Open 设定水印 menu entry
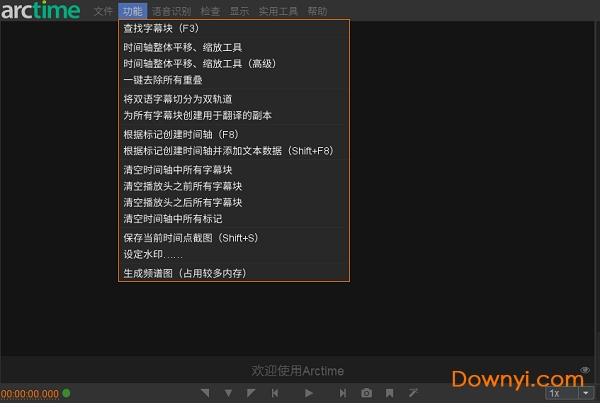 click(x=234, y=254)
